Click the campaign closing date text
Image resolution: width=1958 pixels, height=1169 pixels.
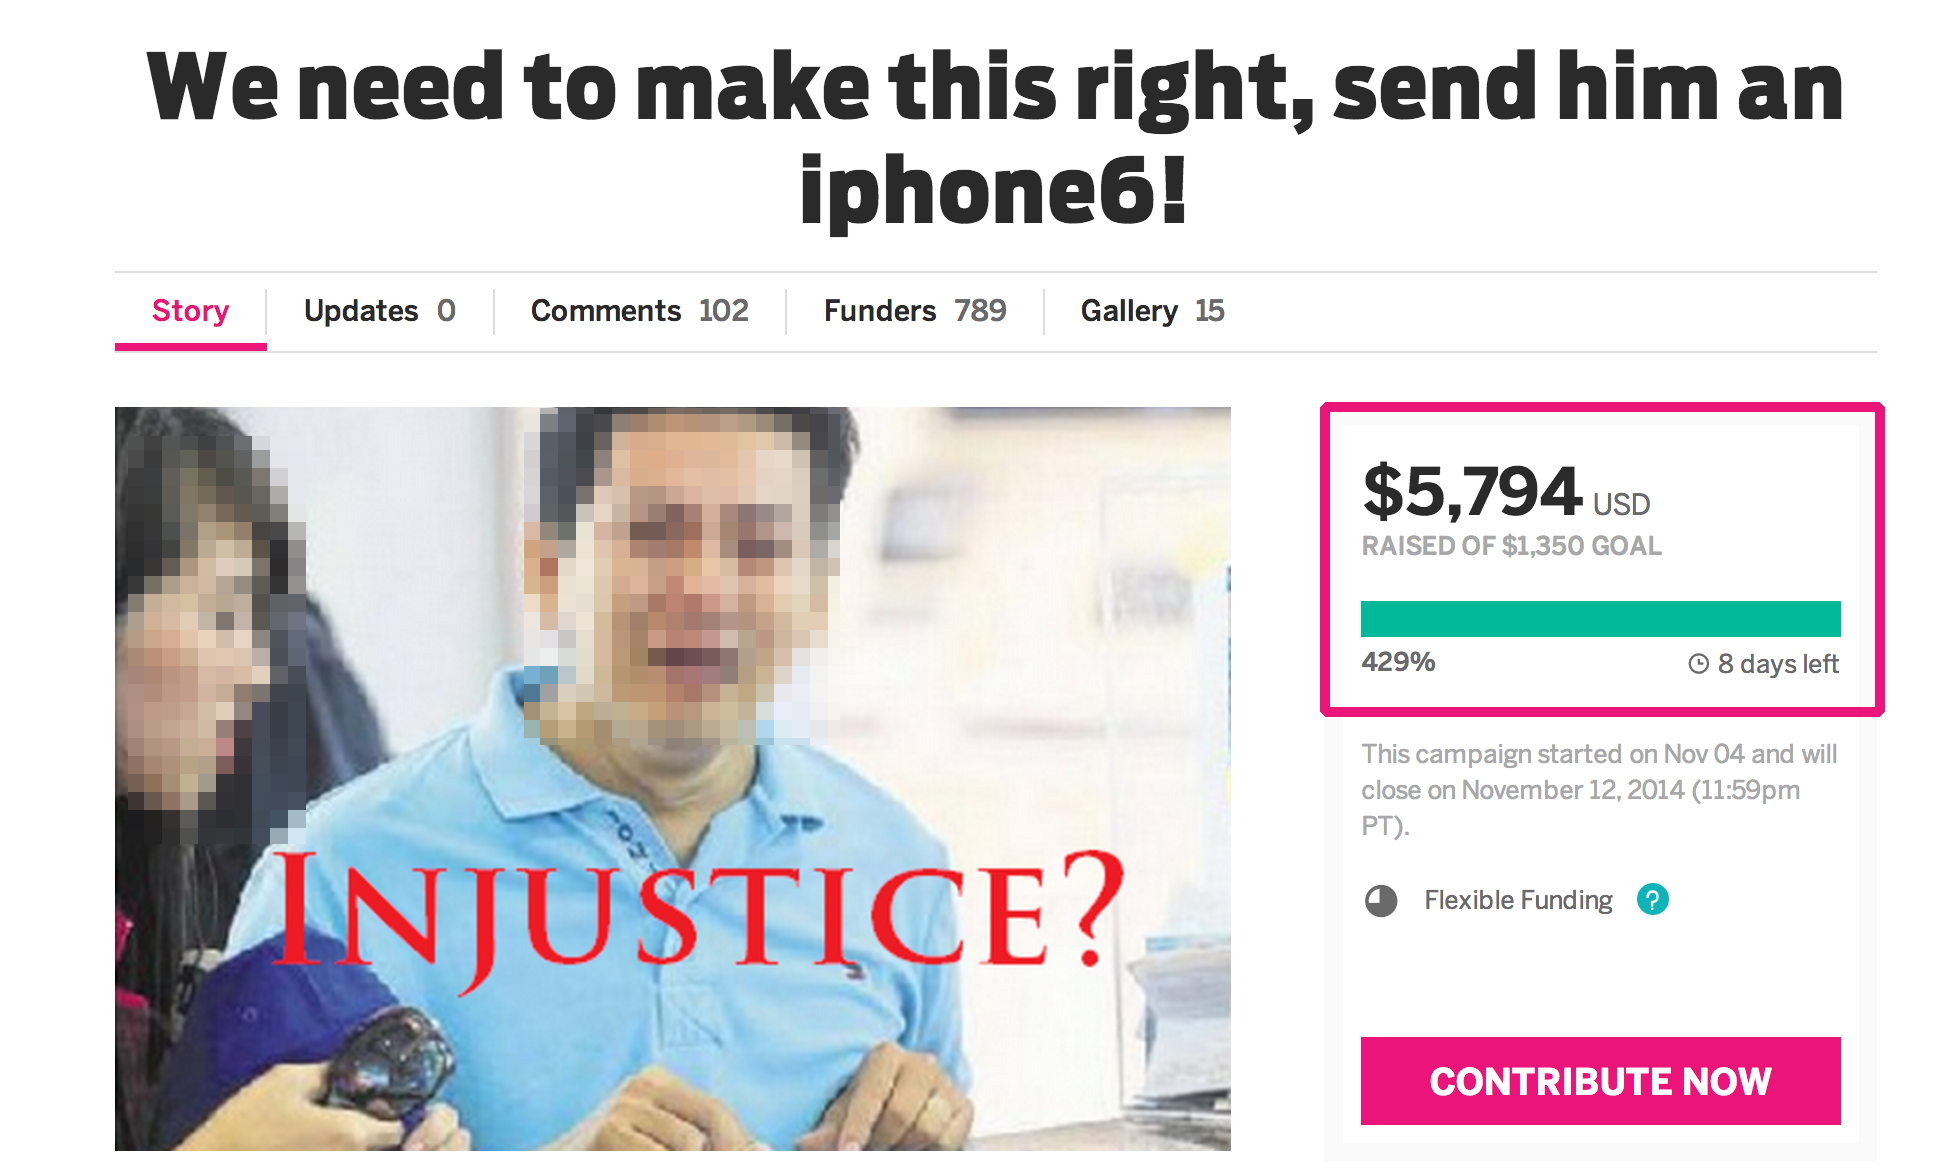1600,790
